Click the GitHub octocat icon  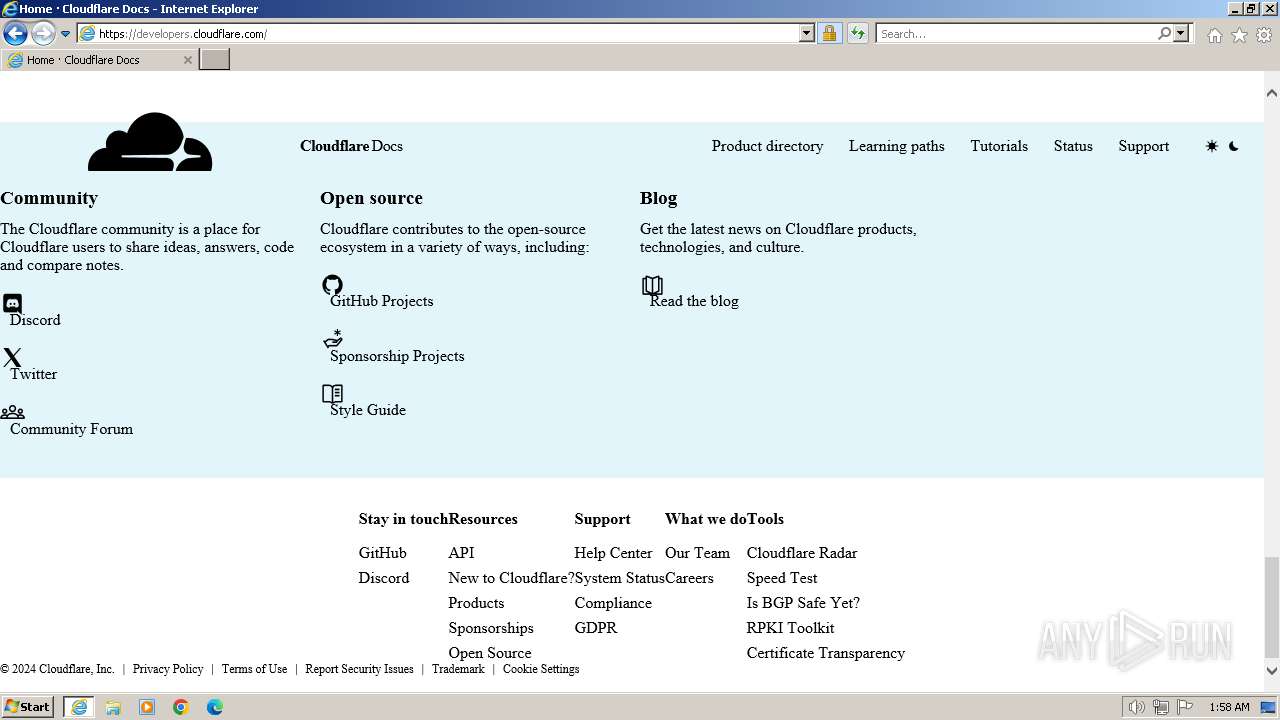click(332, 285)
